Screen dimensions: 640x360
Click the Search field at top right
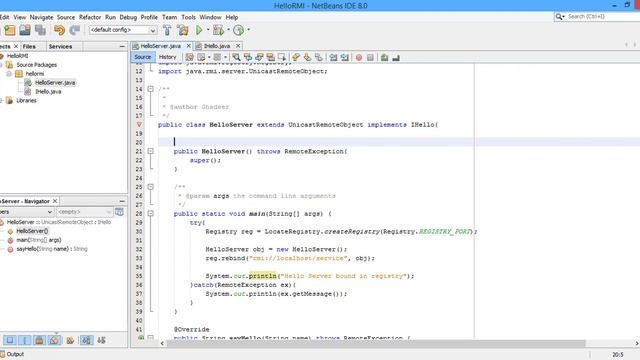(603, 17)
